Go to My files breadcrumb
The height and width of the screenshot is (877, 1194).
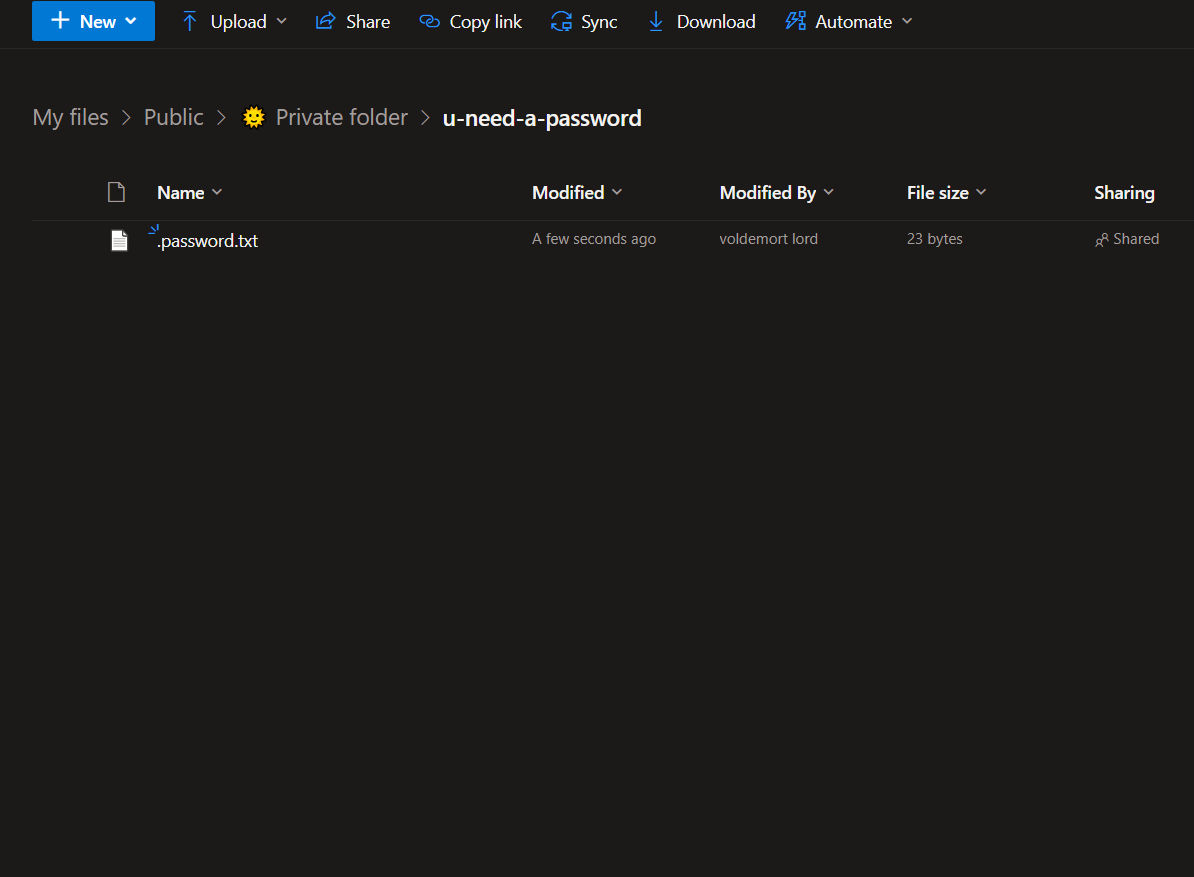71,117
